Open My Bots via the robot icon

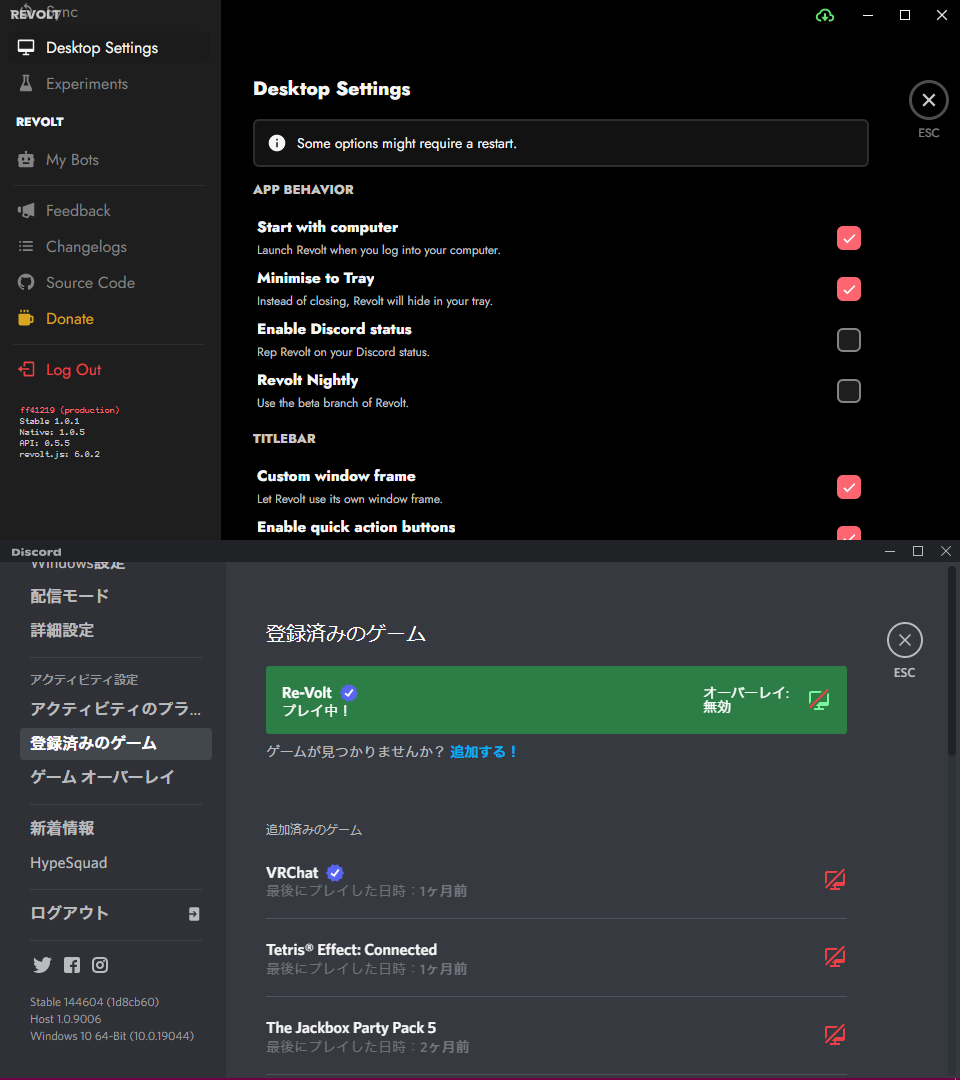(25, 159)
